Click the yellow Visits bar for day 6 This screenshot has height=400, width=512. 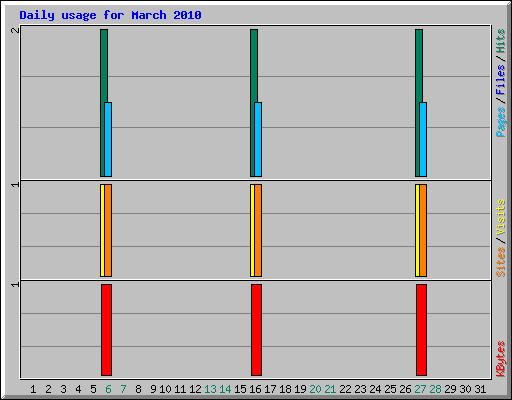102,230
